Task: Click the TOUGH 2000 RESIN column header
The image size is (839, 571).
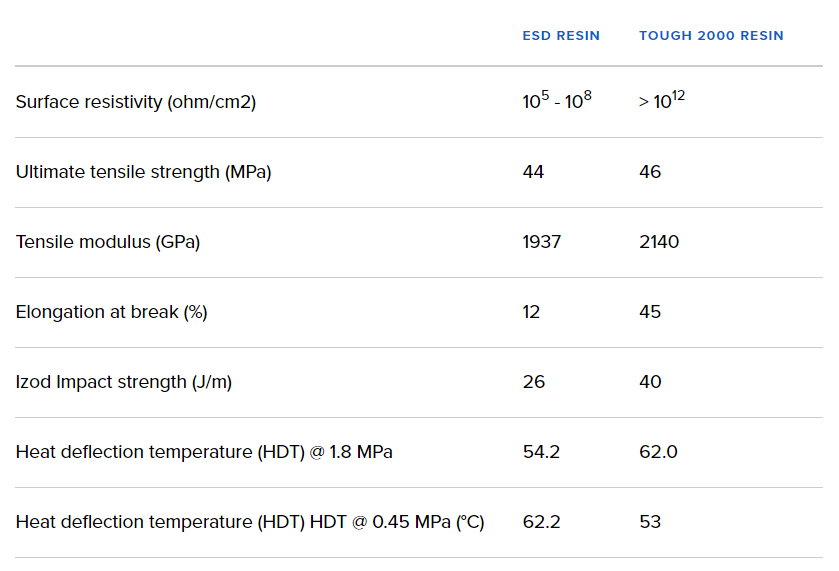Action: [711, 36]
